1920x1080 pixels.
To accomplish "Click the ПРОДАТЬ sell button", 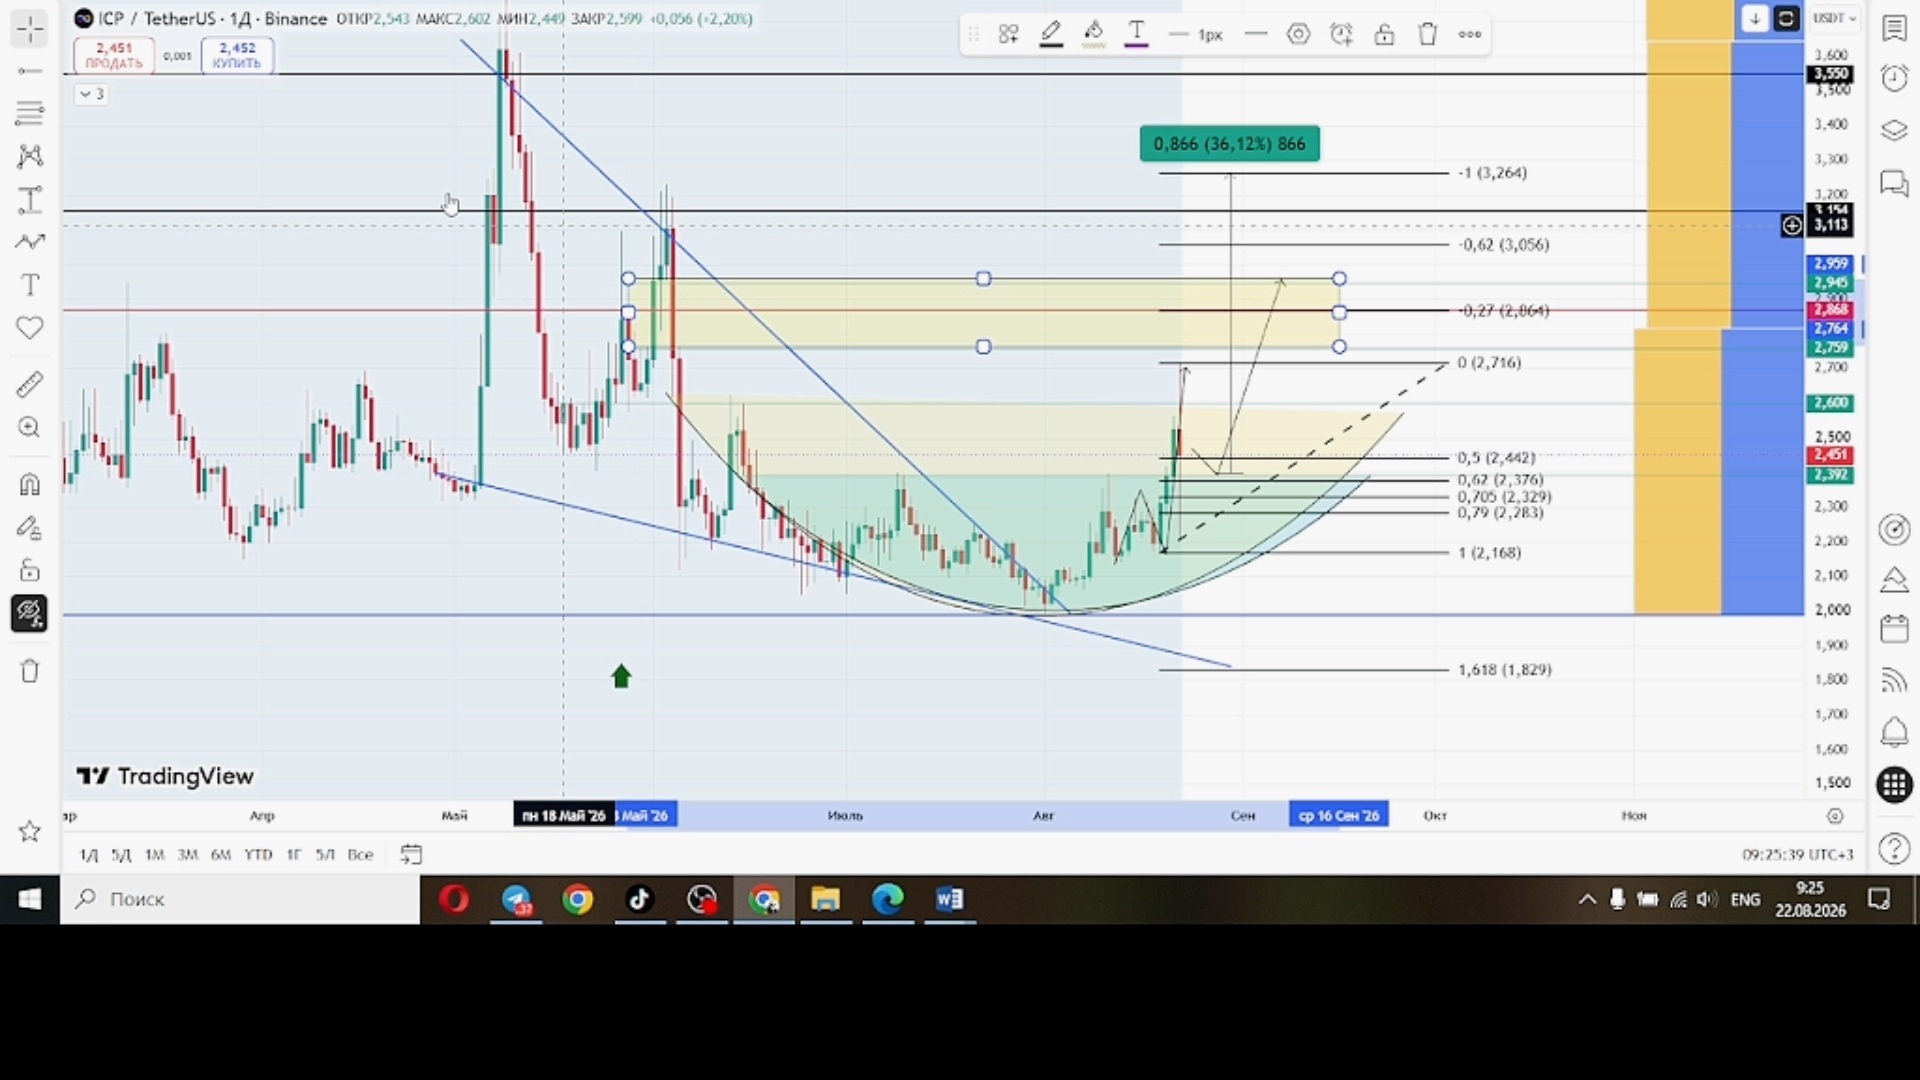I will click(114, 55).
